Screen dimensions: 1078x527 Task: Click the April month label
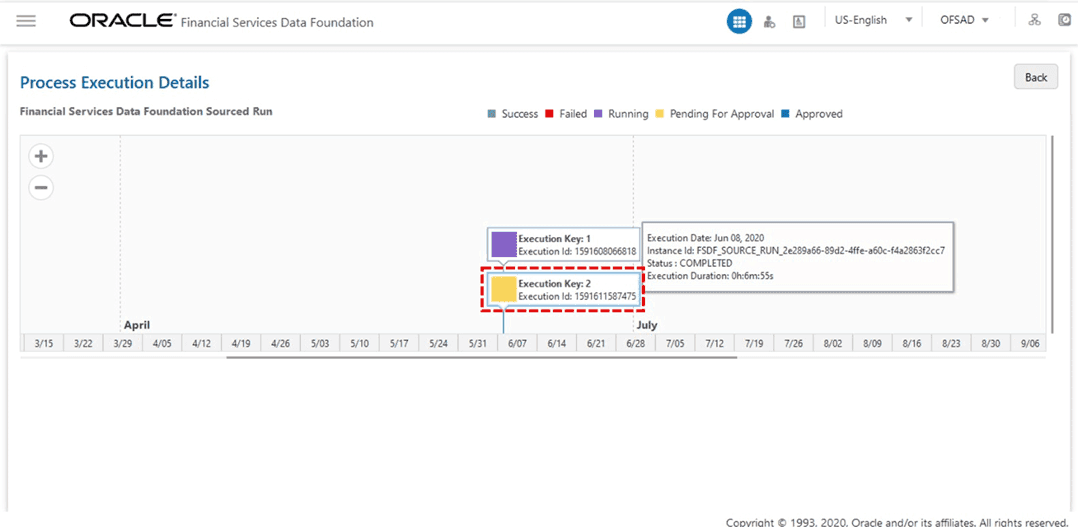click(137, 325)
